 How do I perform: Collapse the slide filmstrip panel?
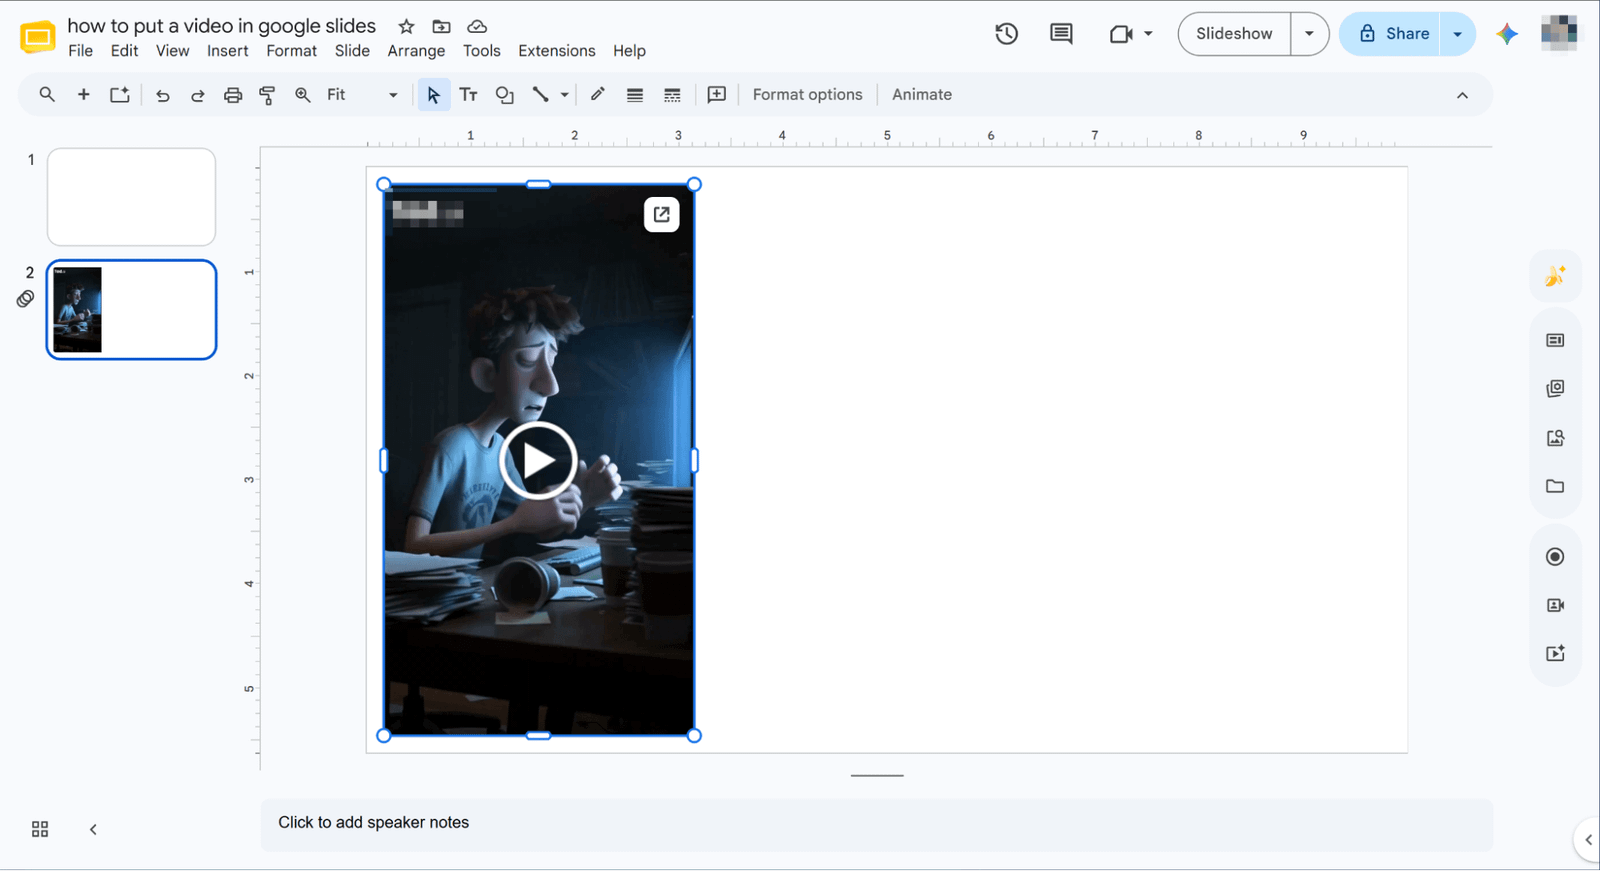93,829
